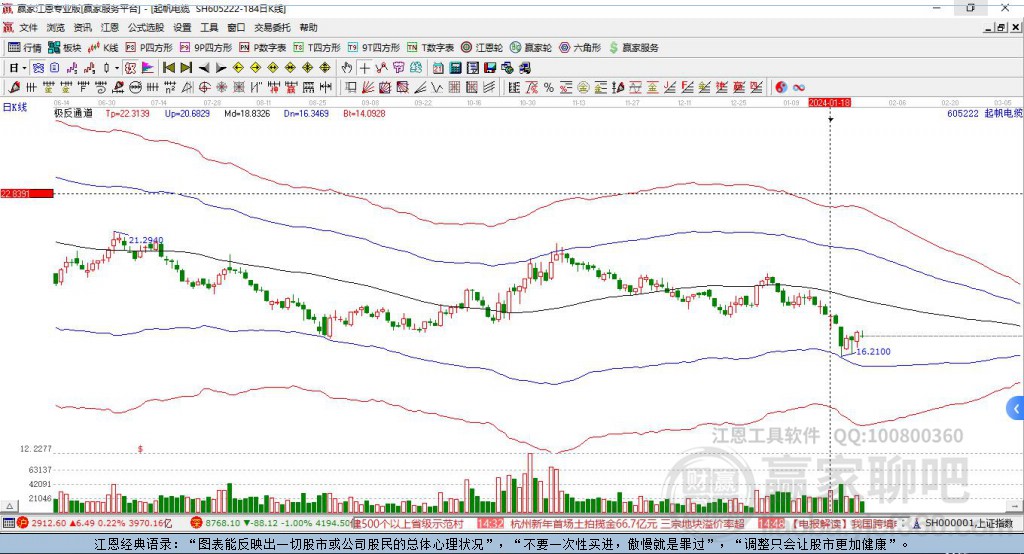Launch the 赢家轮 wheel tool
Viewport: 1024px width, 554px height.
click(x=531, y=48)
